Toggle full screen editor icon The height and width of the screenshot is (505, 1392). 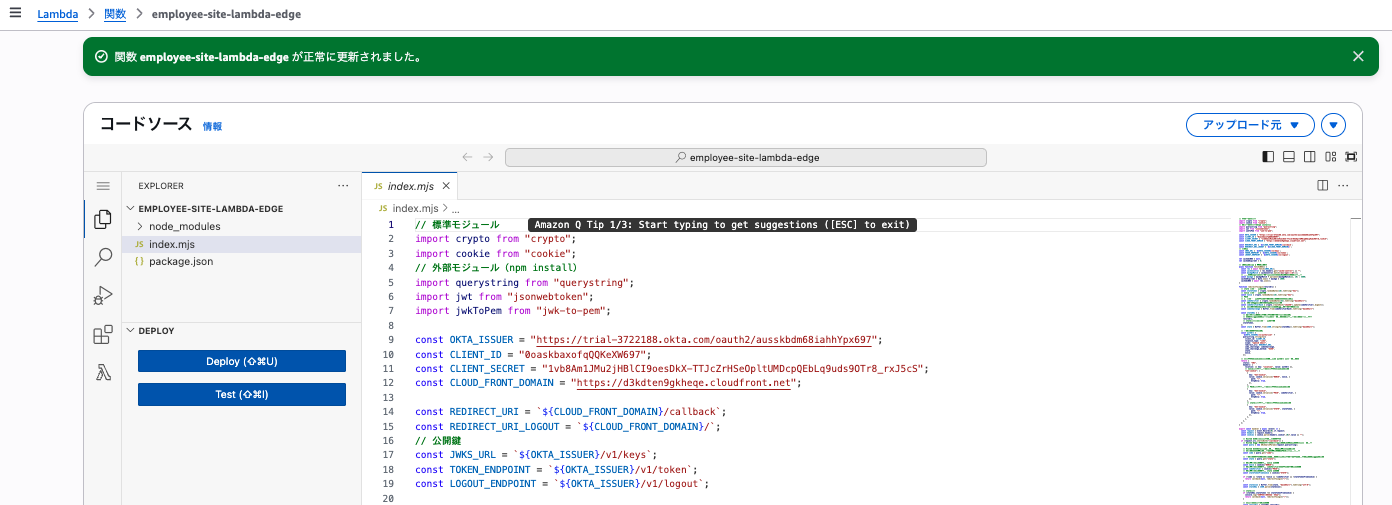pos(1352,157)
